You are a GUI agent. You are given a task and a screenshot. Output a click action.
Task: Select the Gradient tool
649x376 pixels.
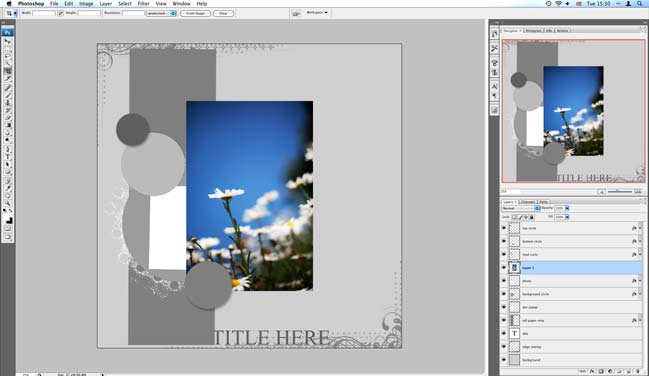click(7, 124)
